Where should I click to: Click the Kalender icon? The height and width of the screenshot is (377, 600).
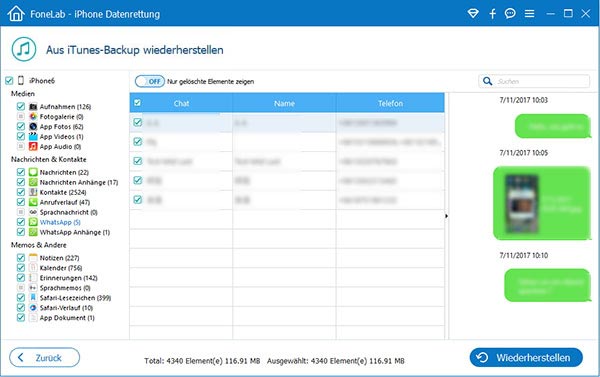(33, 268)
